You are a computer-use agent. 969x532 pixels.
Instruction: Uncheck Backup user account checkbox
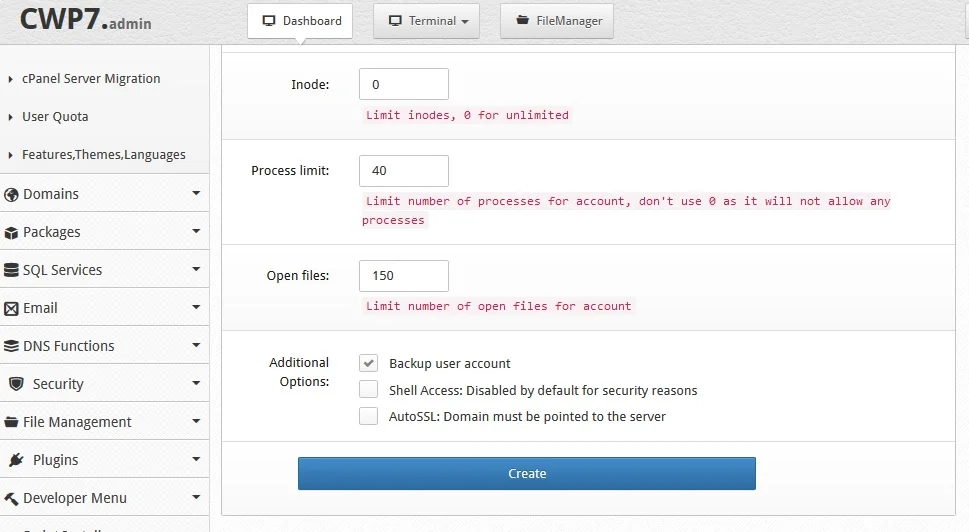[x=368, y=363]
